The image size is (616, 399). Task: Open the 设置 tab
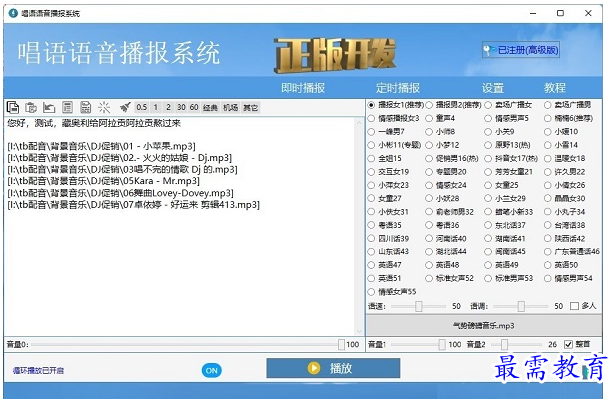pyautogui.click(x=493, y=88)
